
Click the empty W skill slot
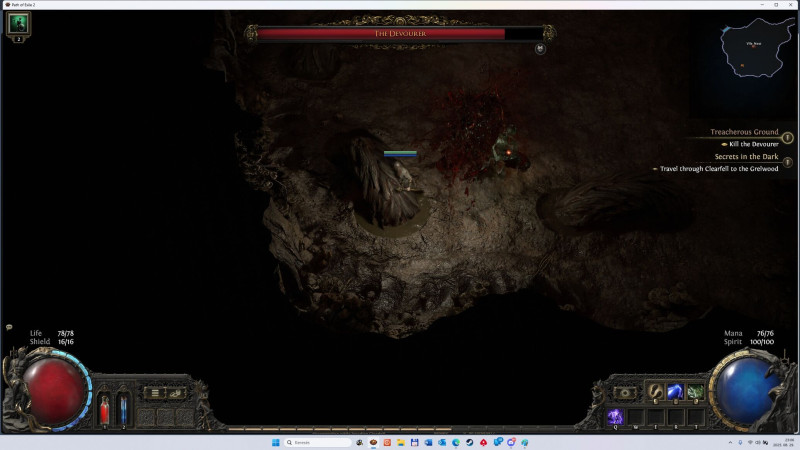[x=636, y=416]
